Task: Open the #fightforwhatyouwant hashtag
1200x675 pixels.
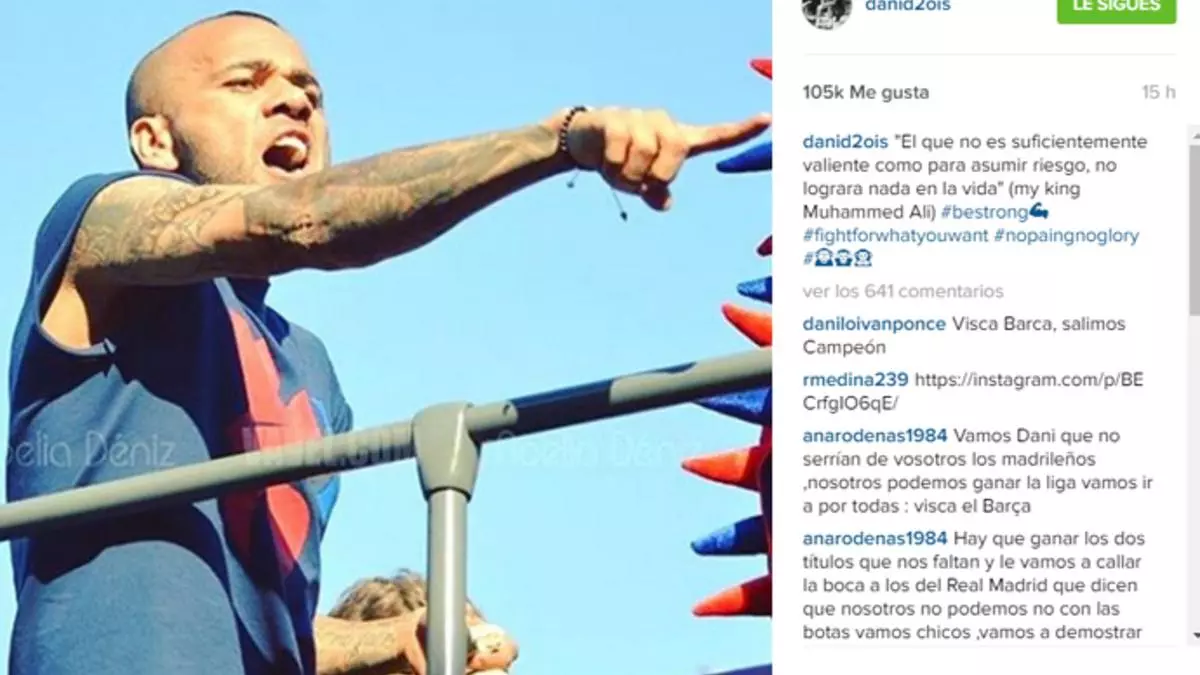Action: coord(895,236)
